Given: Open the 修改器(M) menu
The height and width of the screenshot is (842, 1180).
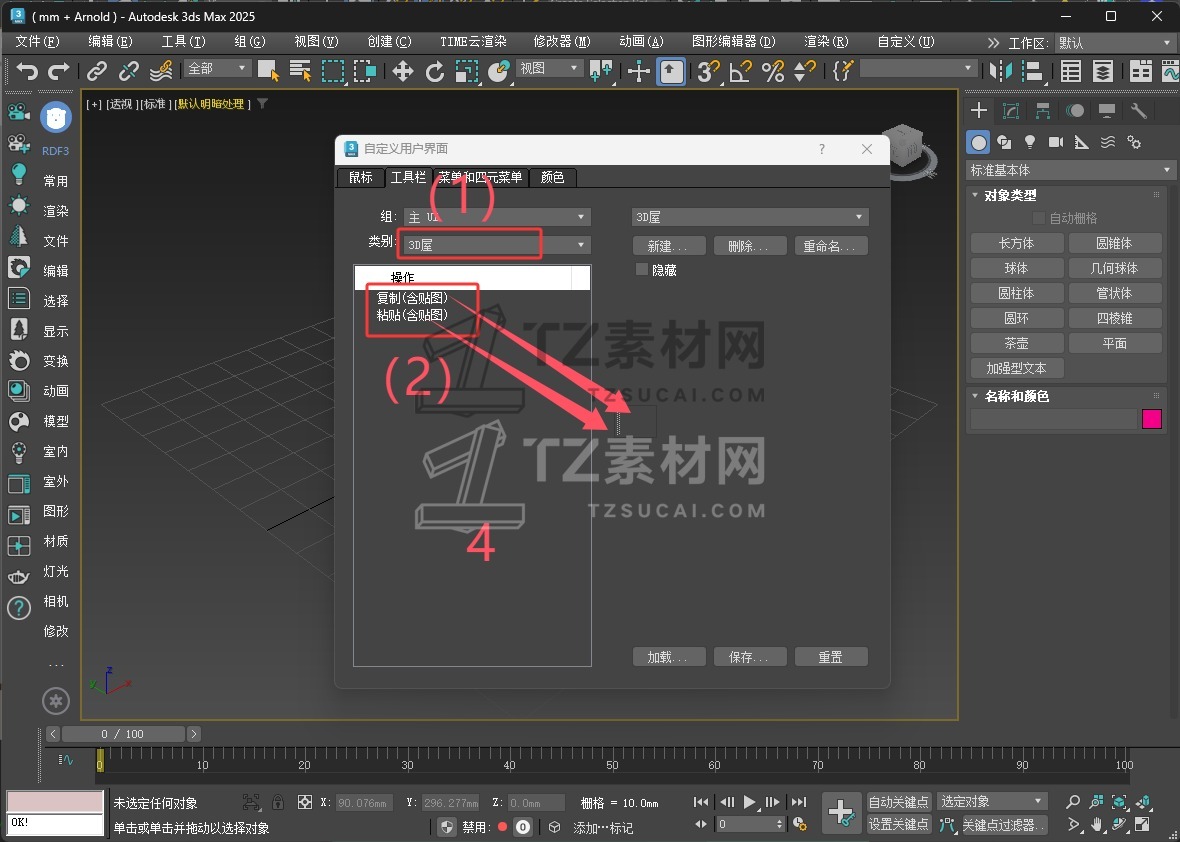Looking at the screenshot, I should pyautogui.click(x=561, y=42).
